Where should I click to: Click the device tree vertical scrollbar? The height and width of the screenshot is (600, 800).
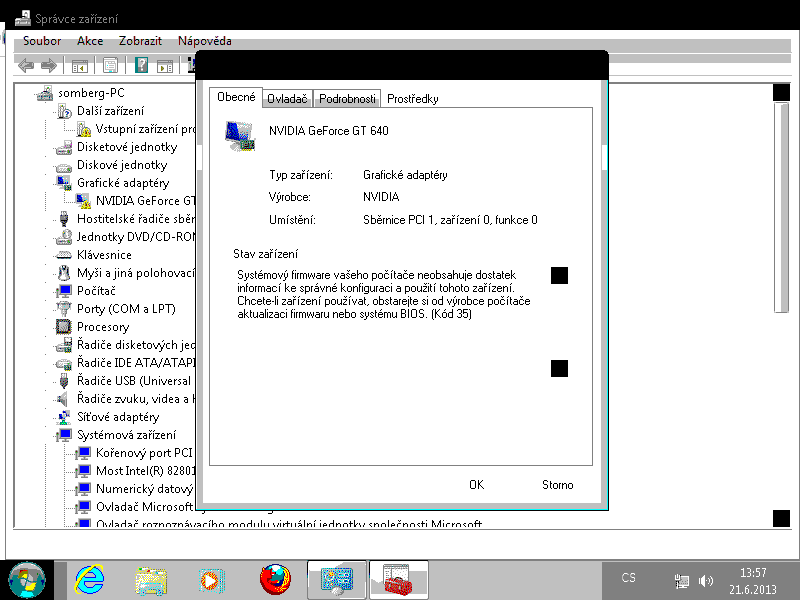pos(781,305)
